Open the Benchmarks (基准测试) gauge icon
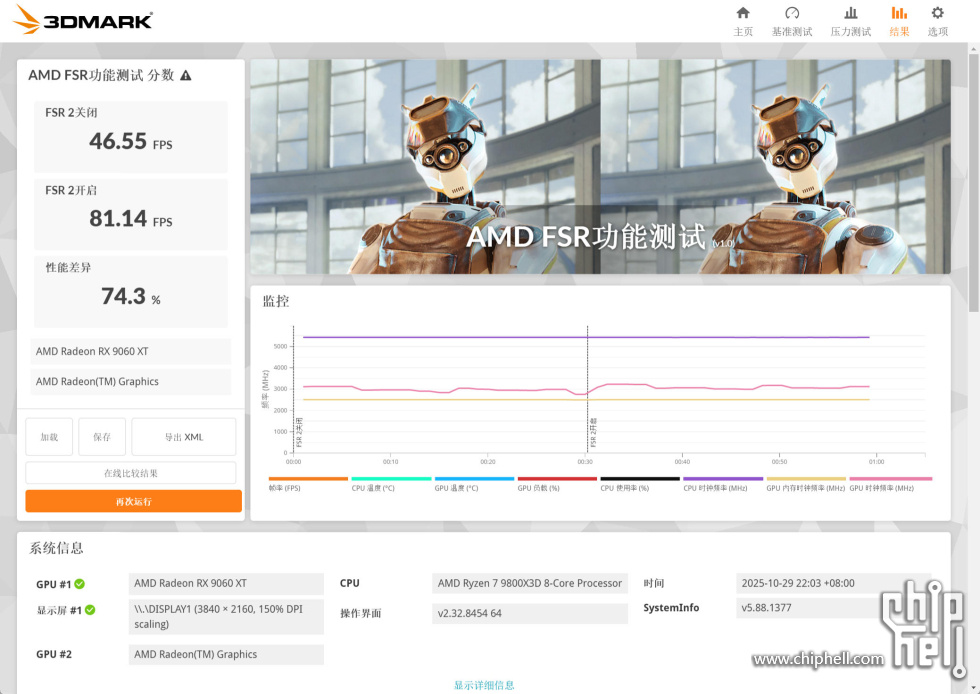Viewport: 980px width, 694px height. [x=792, y=14]
